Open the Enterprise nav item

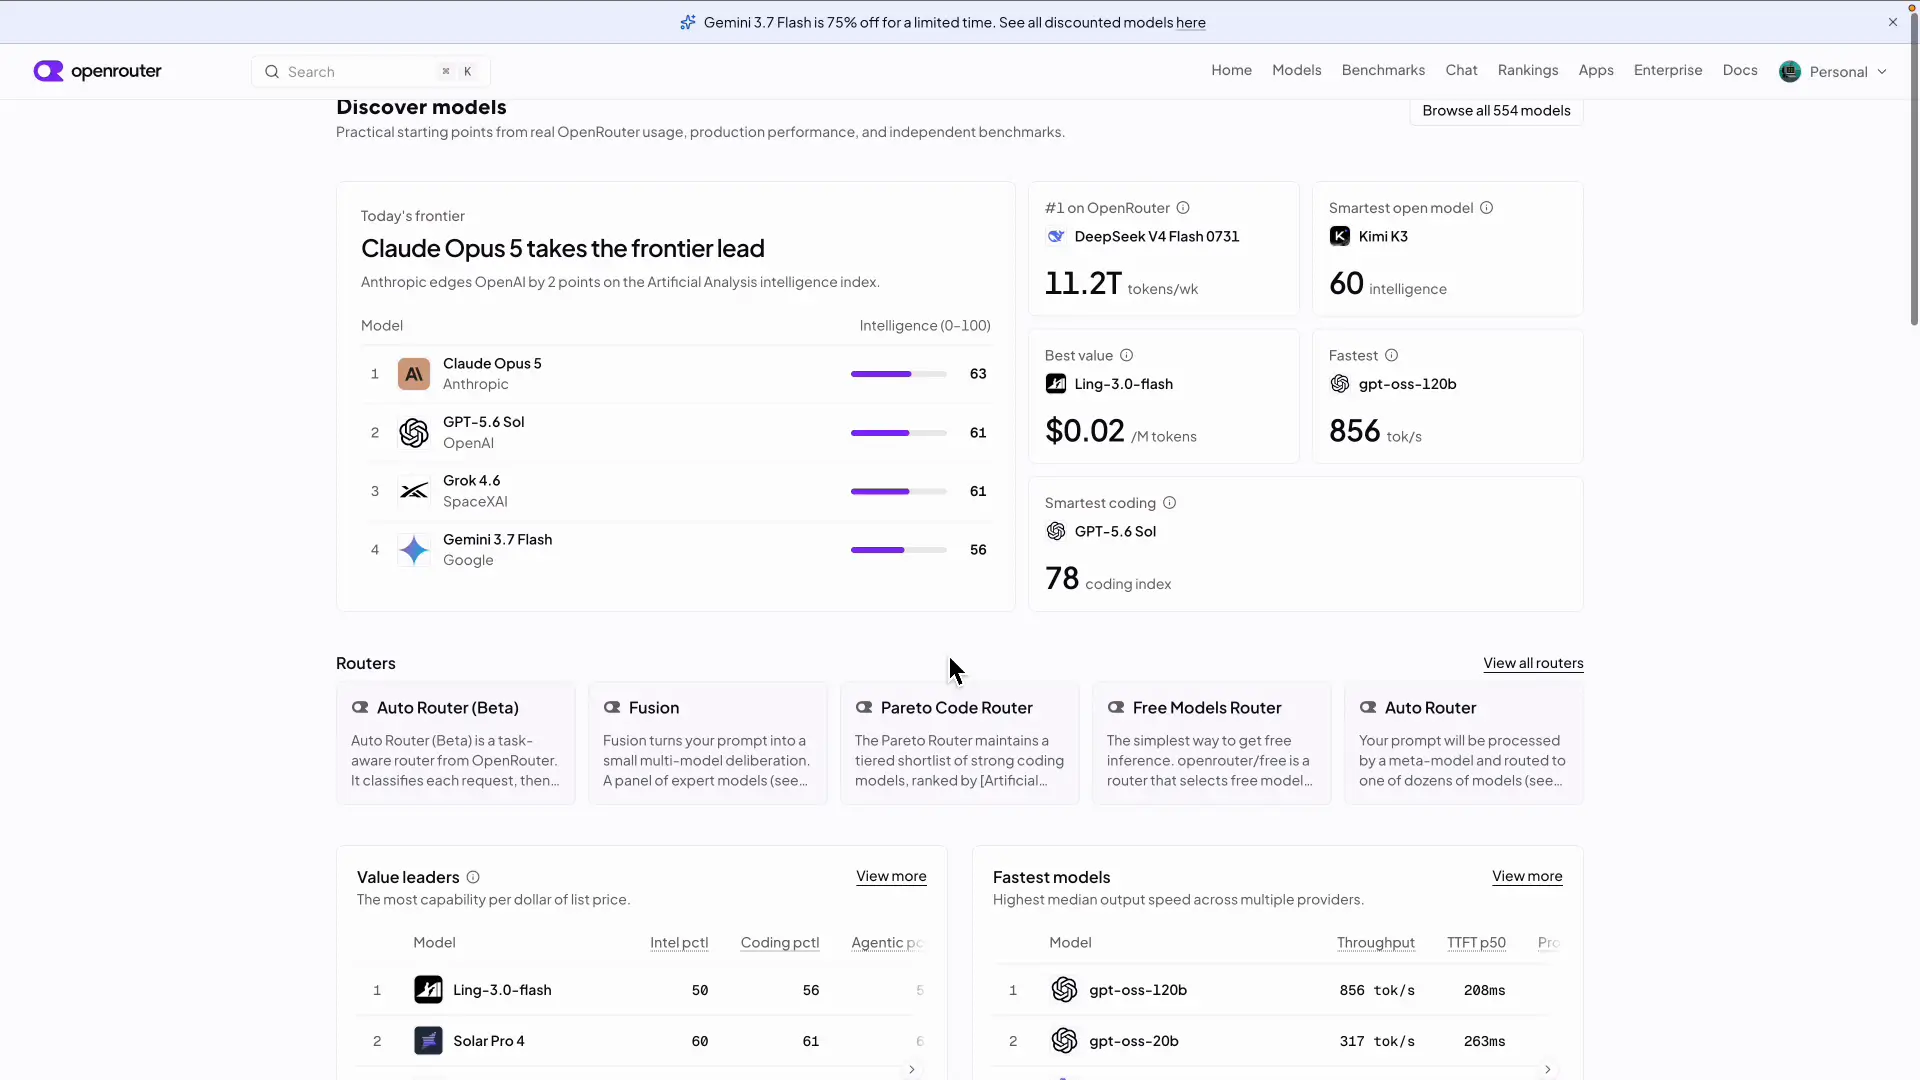pos(1668,70)
